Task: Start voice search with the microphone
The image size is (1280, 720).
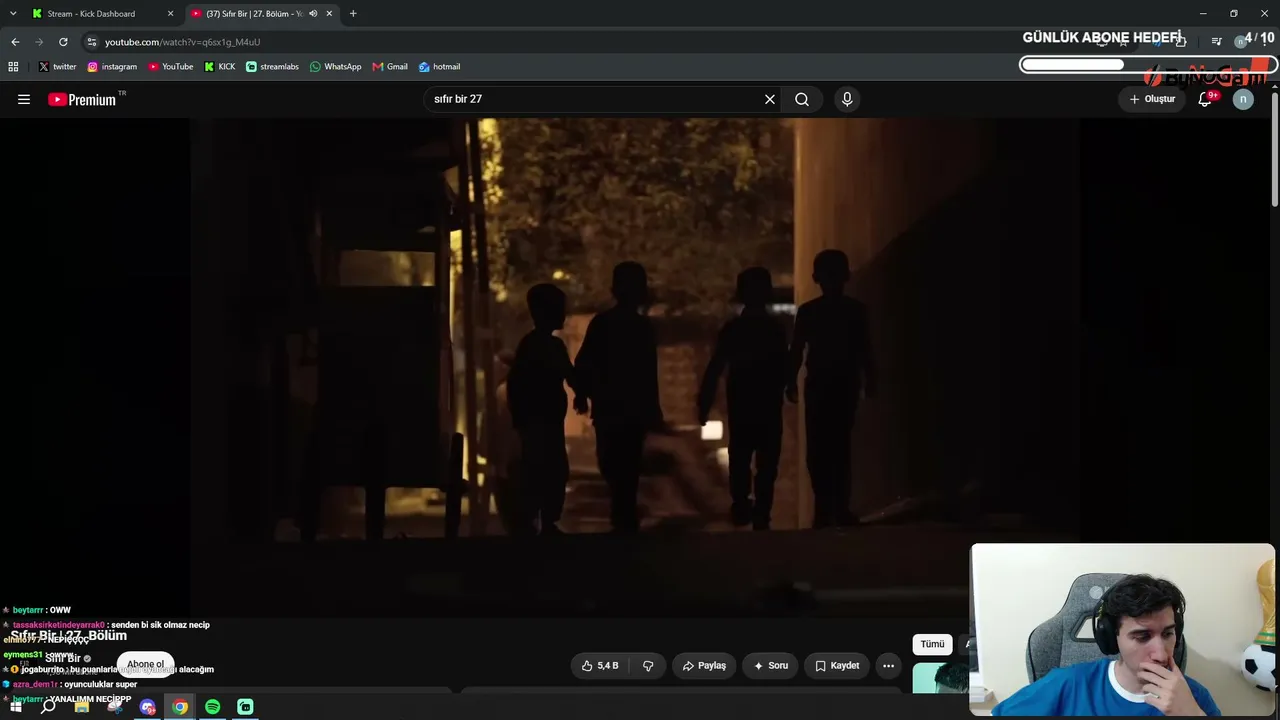Action: 847,99
